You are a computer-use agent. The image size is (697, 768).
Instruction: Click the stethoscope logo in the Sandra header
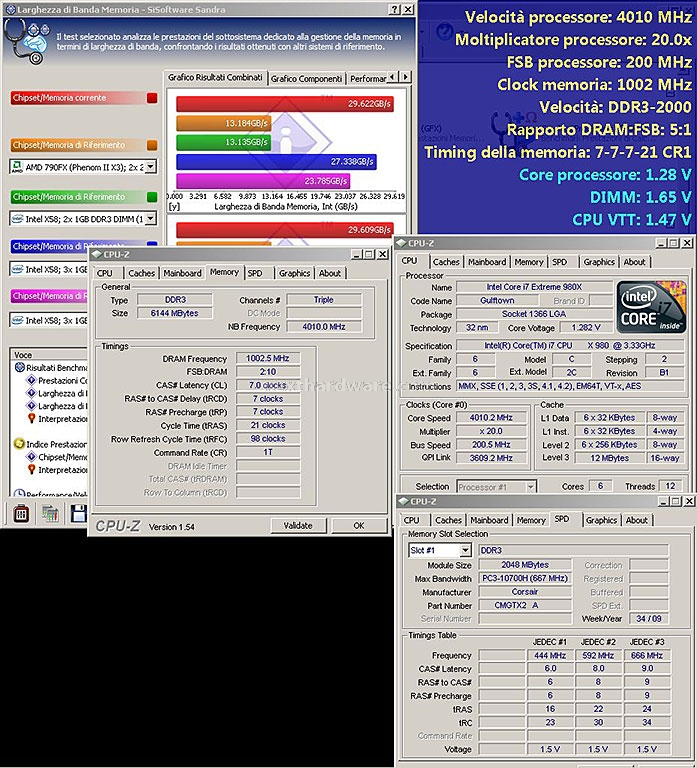tap(27, 41)
